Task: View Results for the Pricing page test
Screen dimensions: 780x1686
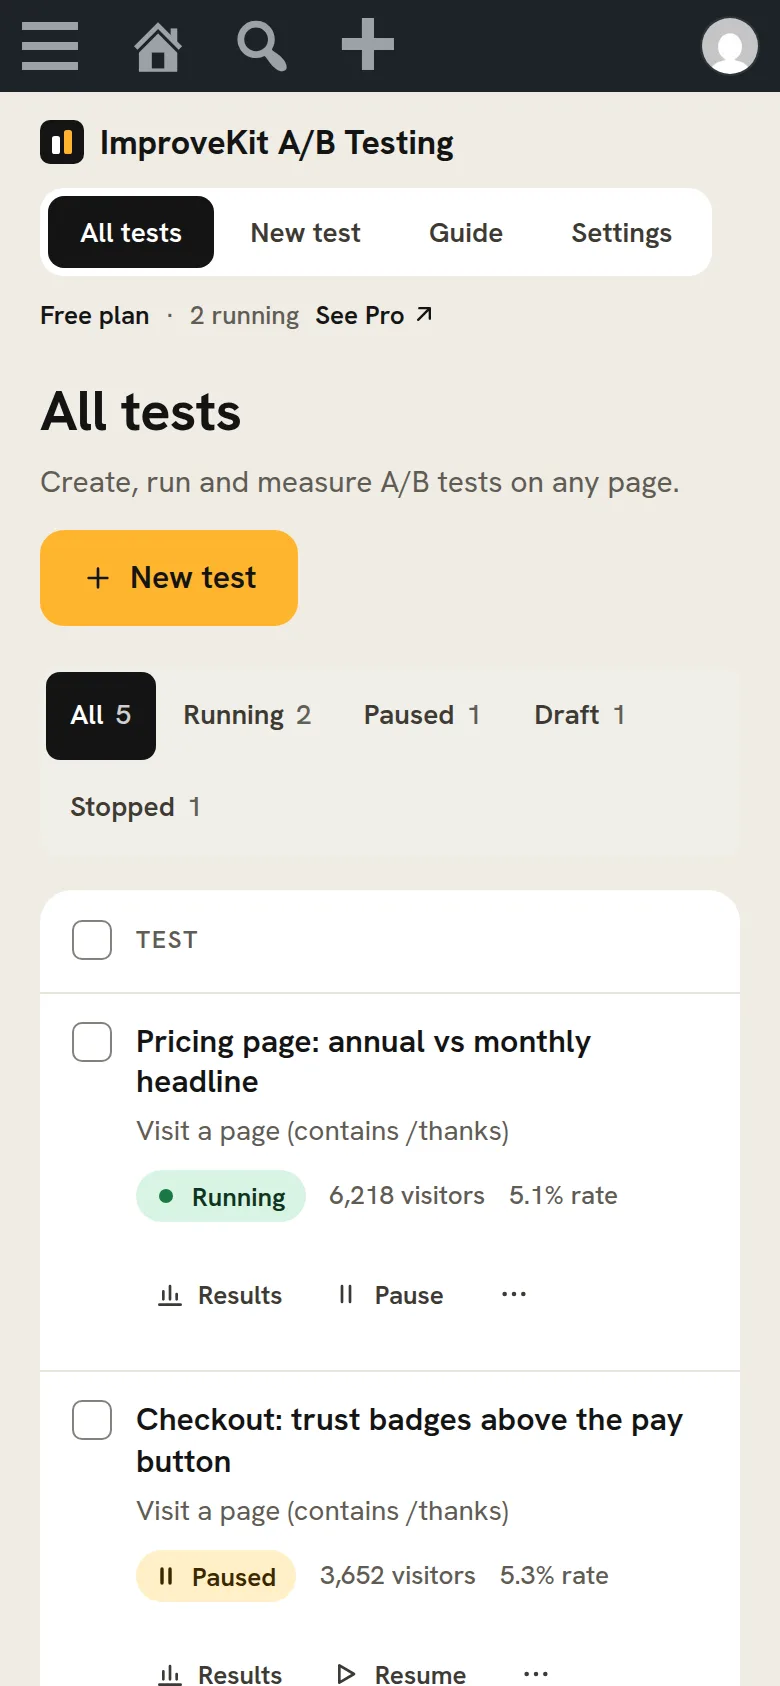Action: click(220, 1295)
